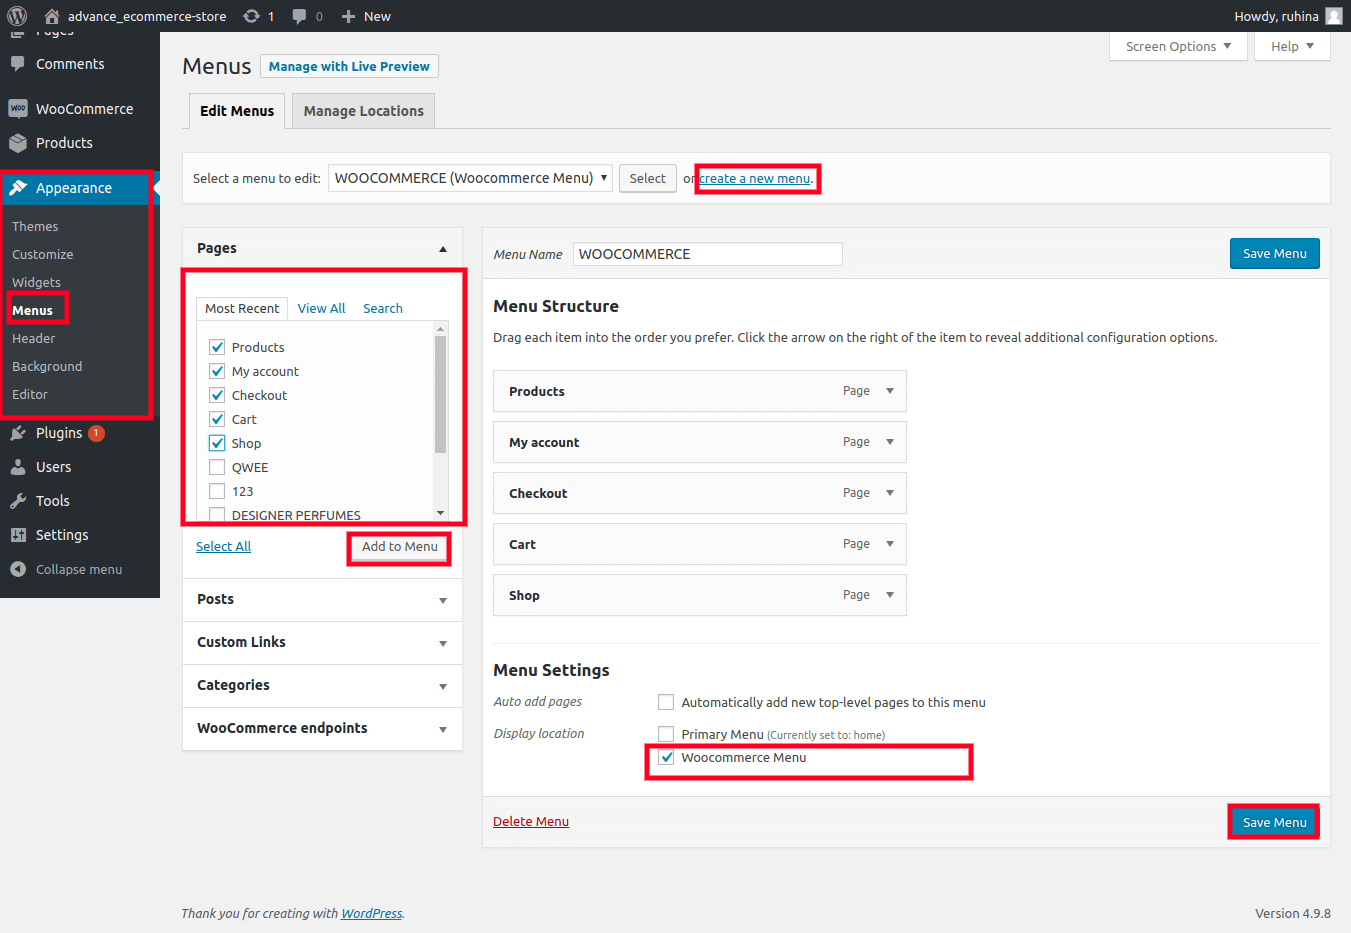The width and height of the screenshot is (1351, 933).
Task: Check the QWEE page checkbox
Action: pos(217,467)
